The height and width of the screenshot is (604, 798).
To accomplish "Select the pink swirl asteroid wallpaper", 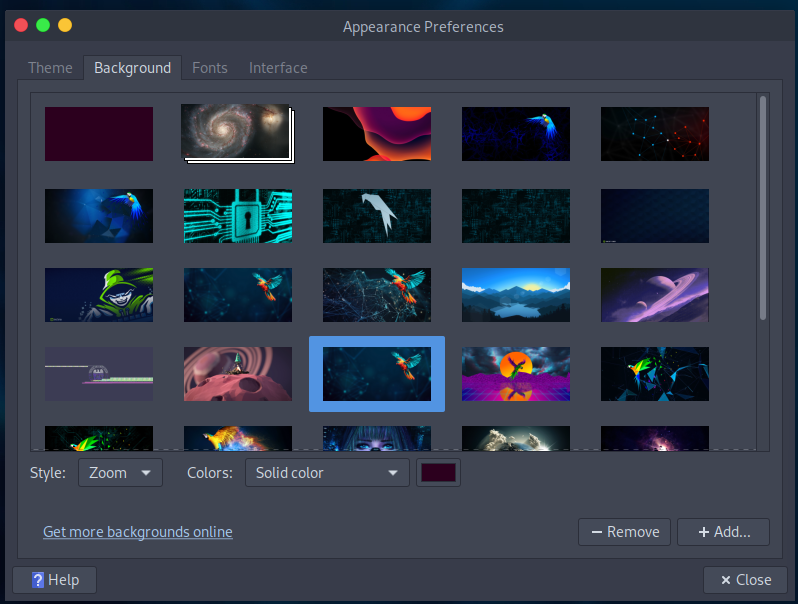I will (238, 374).
